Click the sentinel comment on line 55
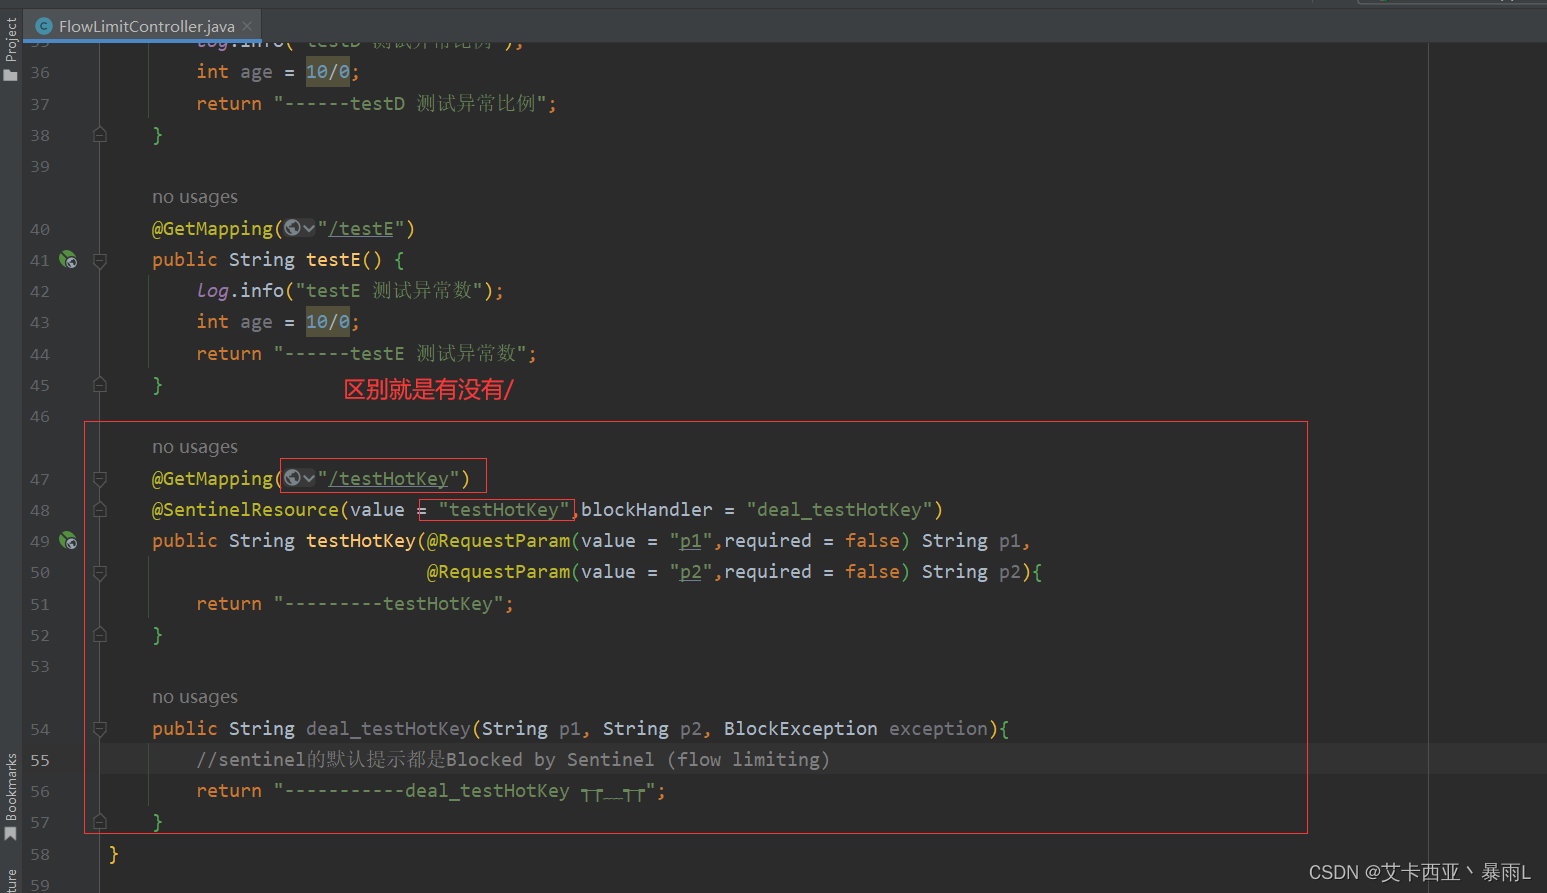The image size is (1547, 893). [513, 760]
